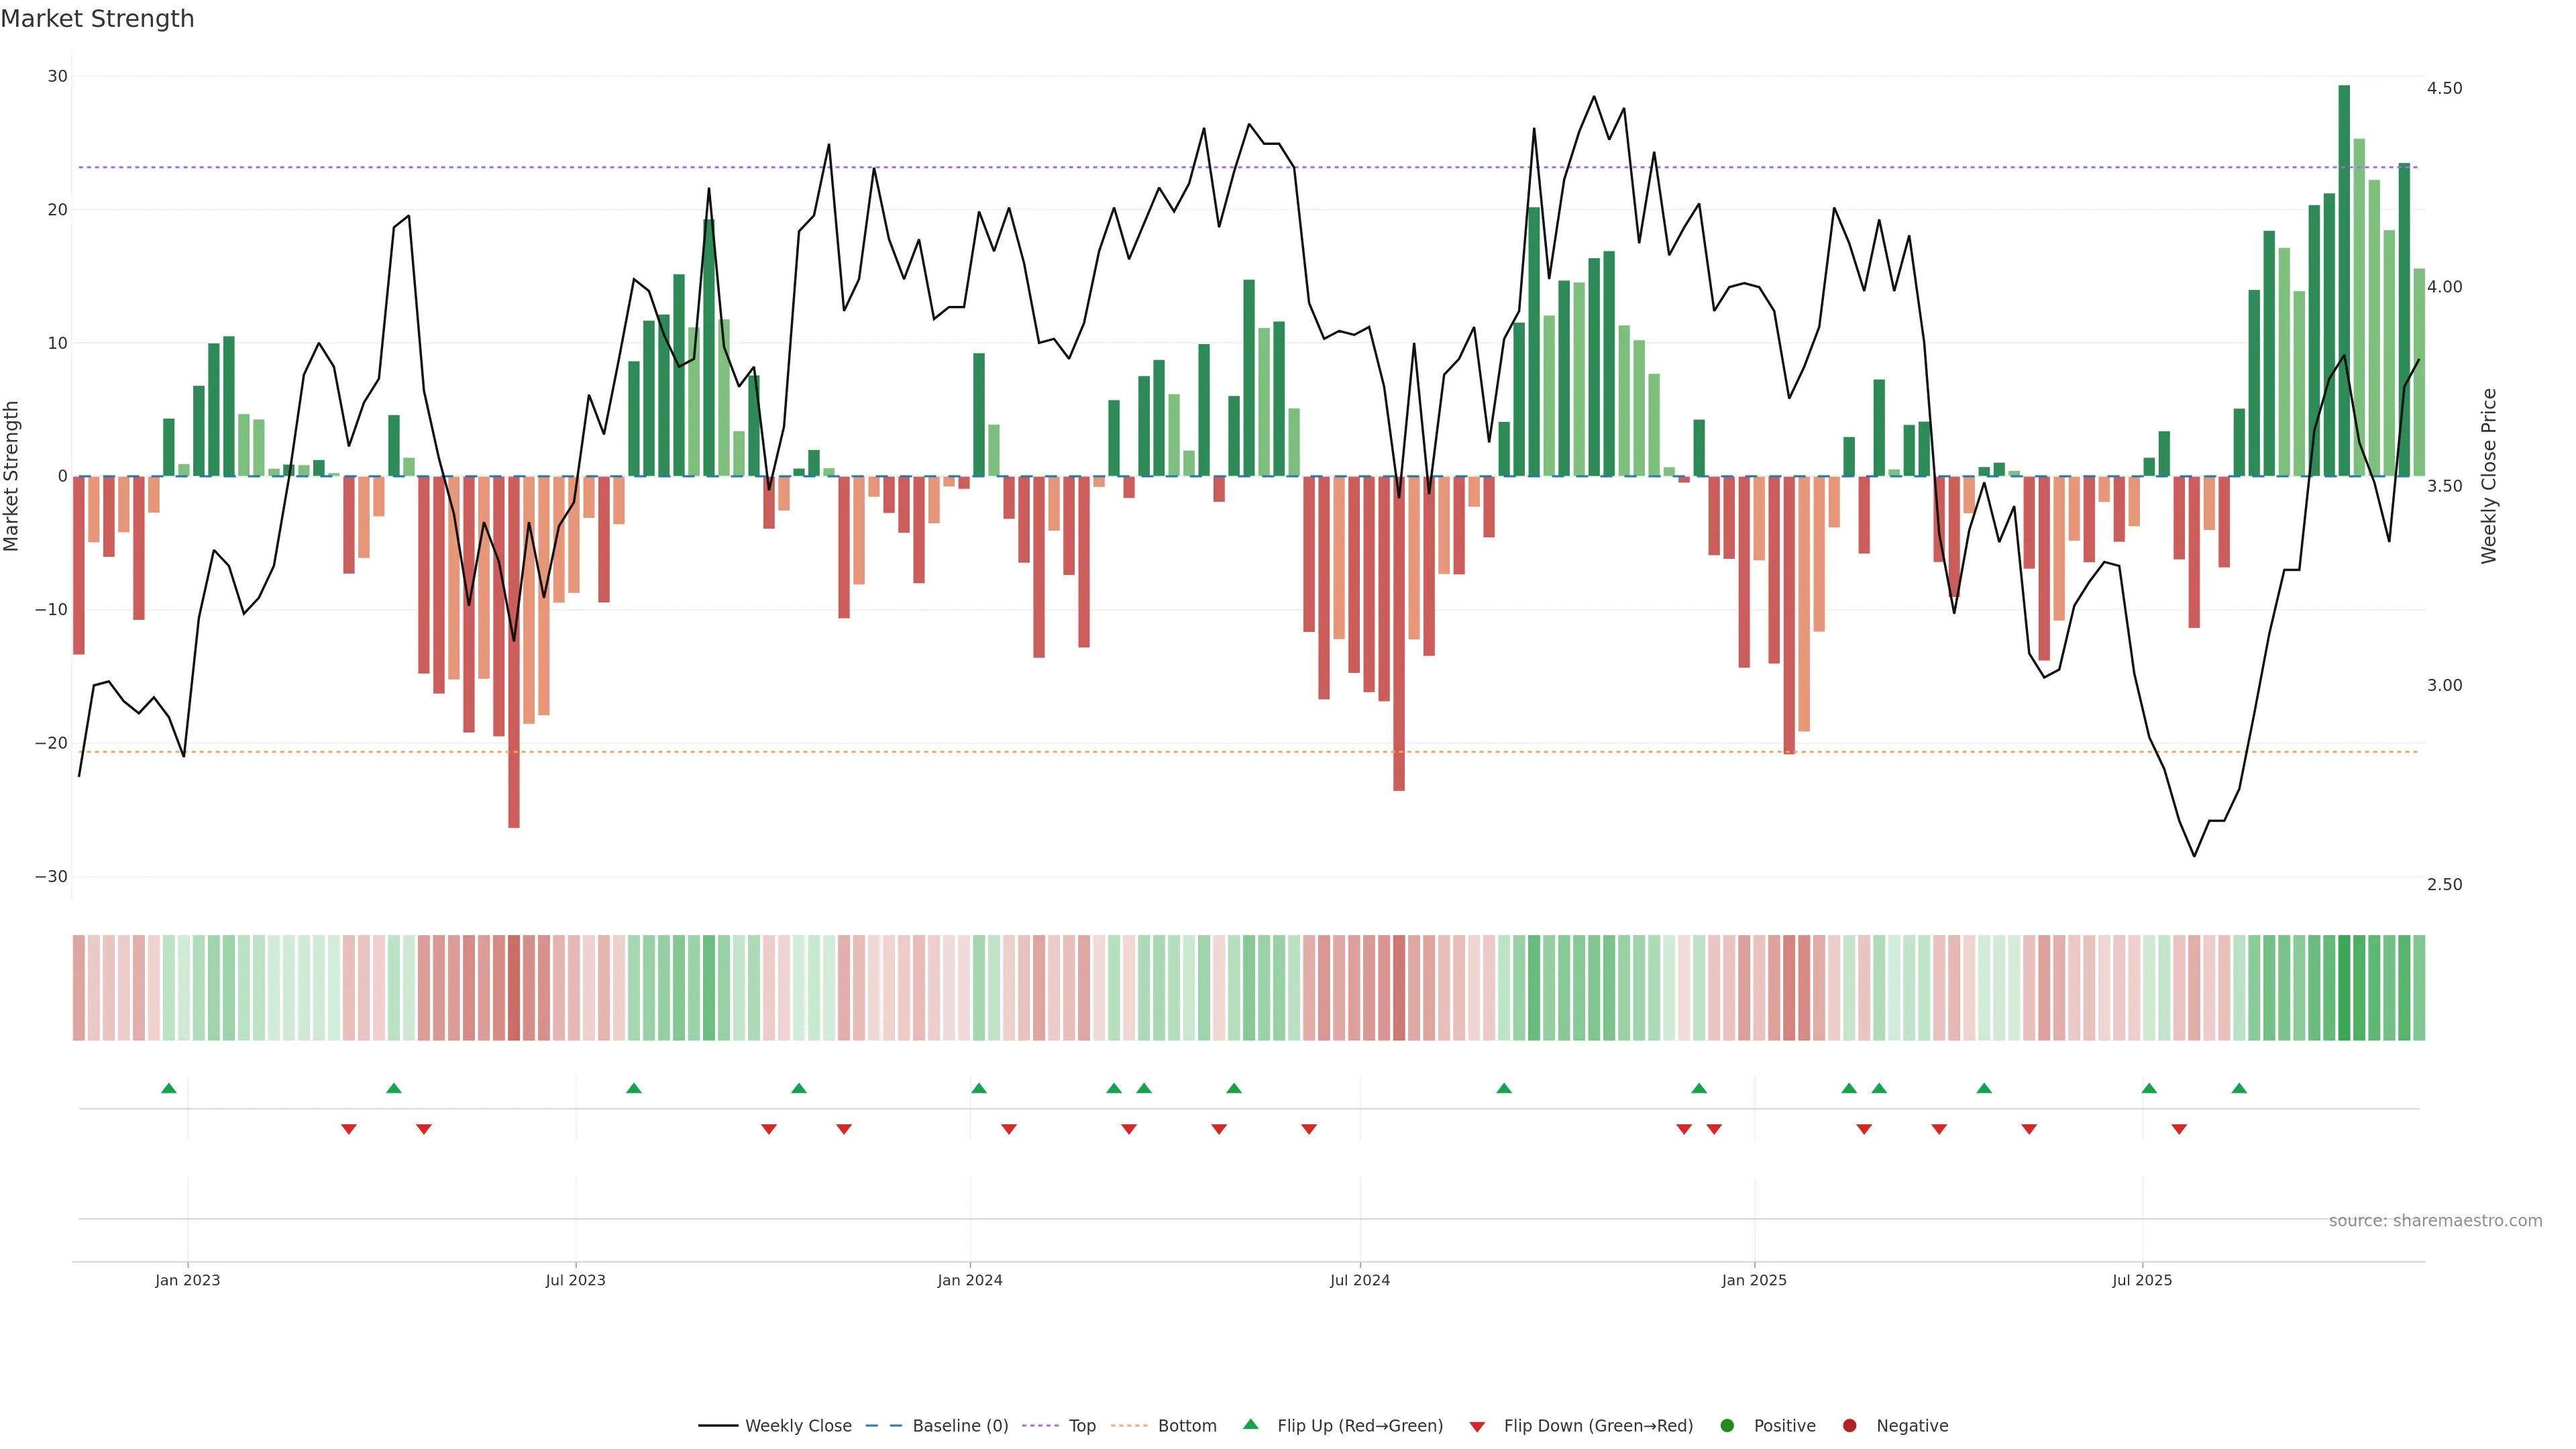The height and width of the screenshot is (1449, 2576).
Task: Click last green flip-up triangle marker
Action: pos(2239,1088)
